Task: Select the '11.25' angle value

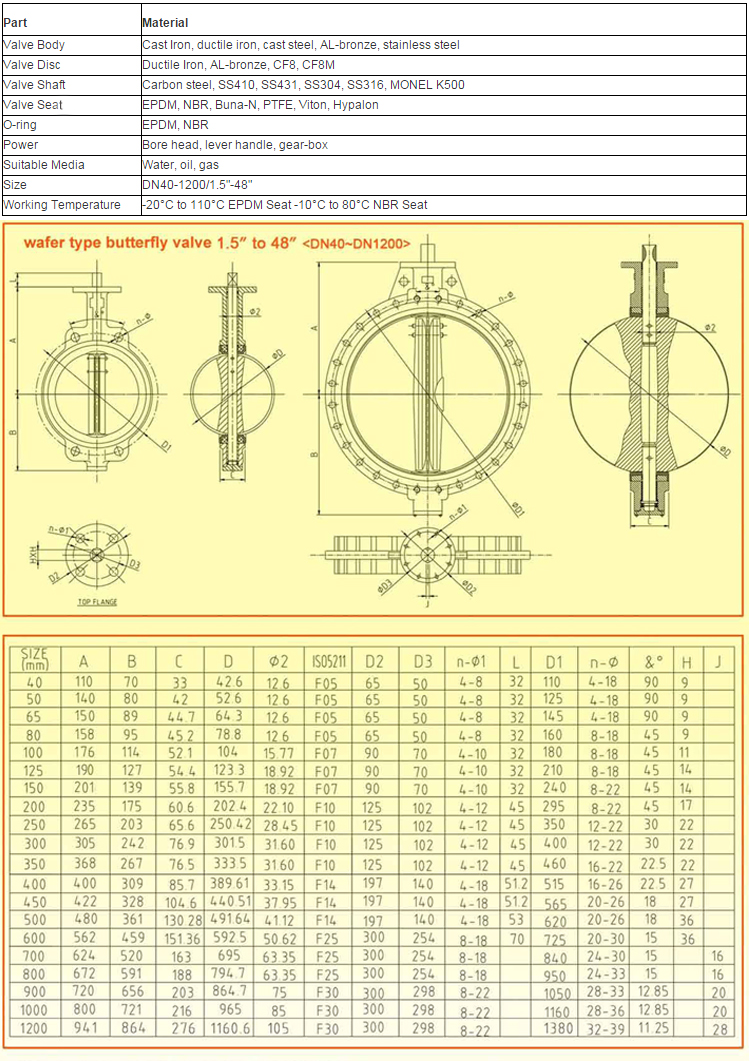Action: coord(653,1028)
